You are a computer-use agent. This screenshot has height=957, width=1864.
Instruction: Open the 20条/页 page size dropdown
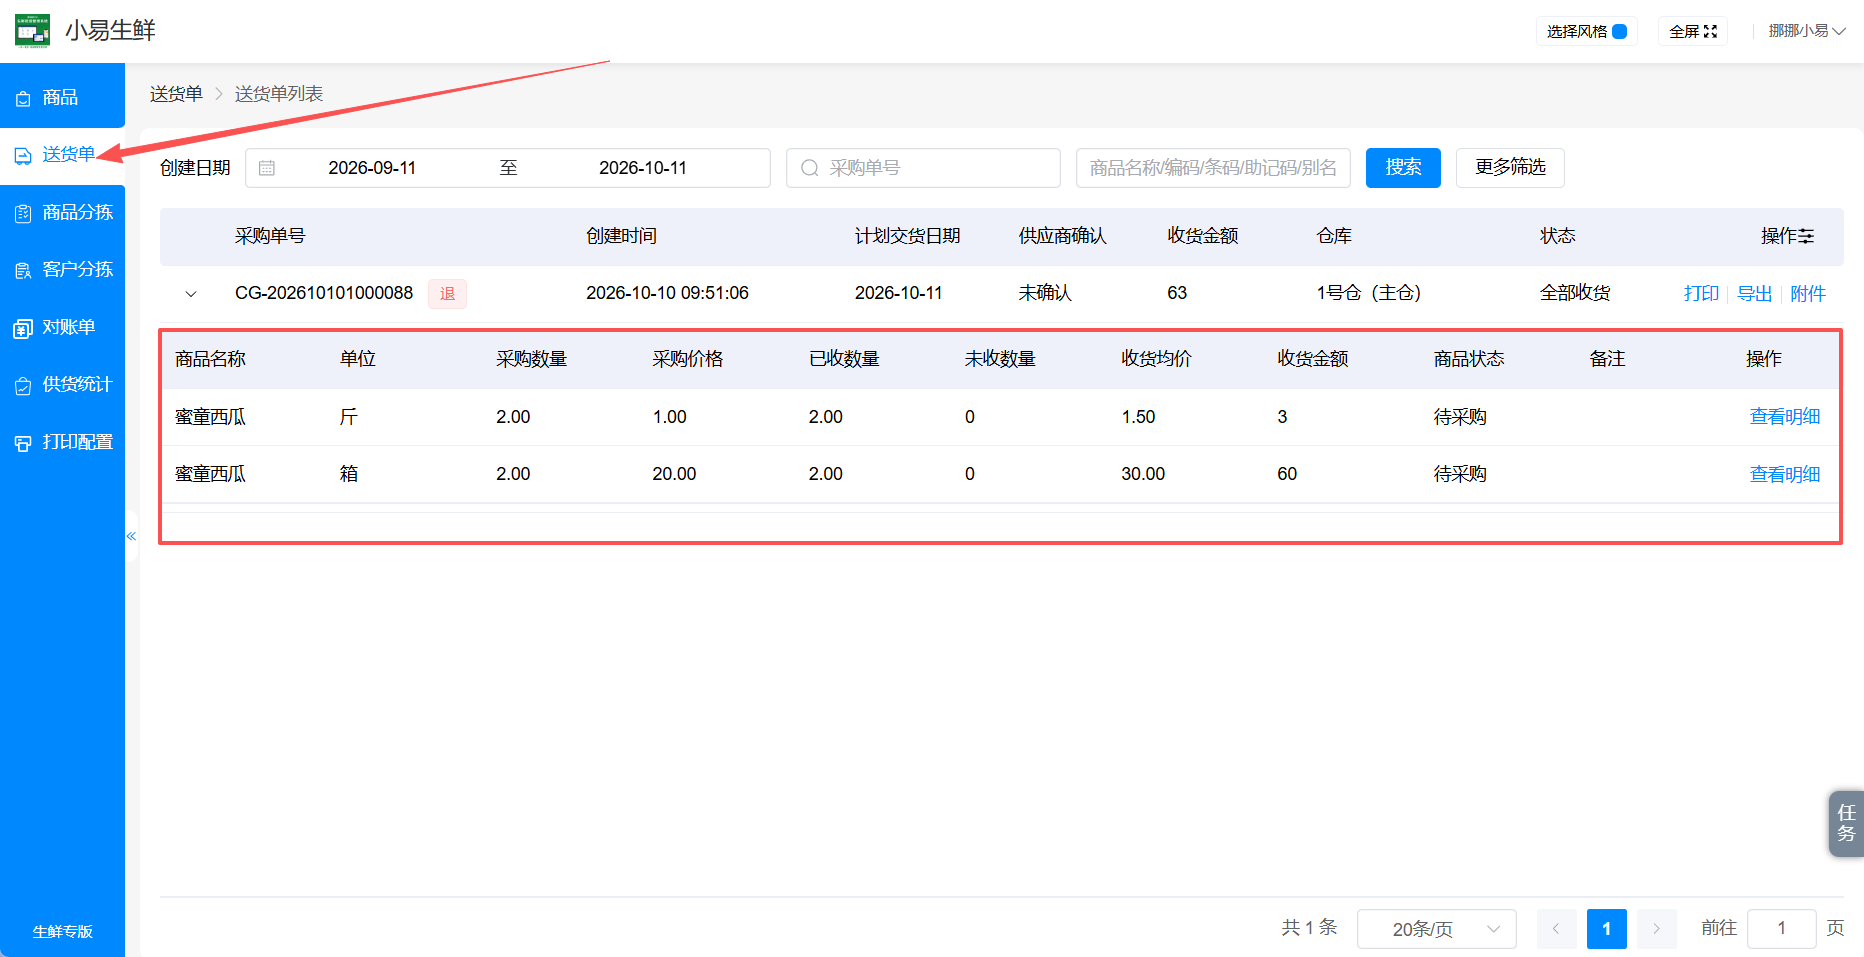click(1436, 929)
